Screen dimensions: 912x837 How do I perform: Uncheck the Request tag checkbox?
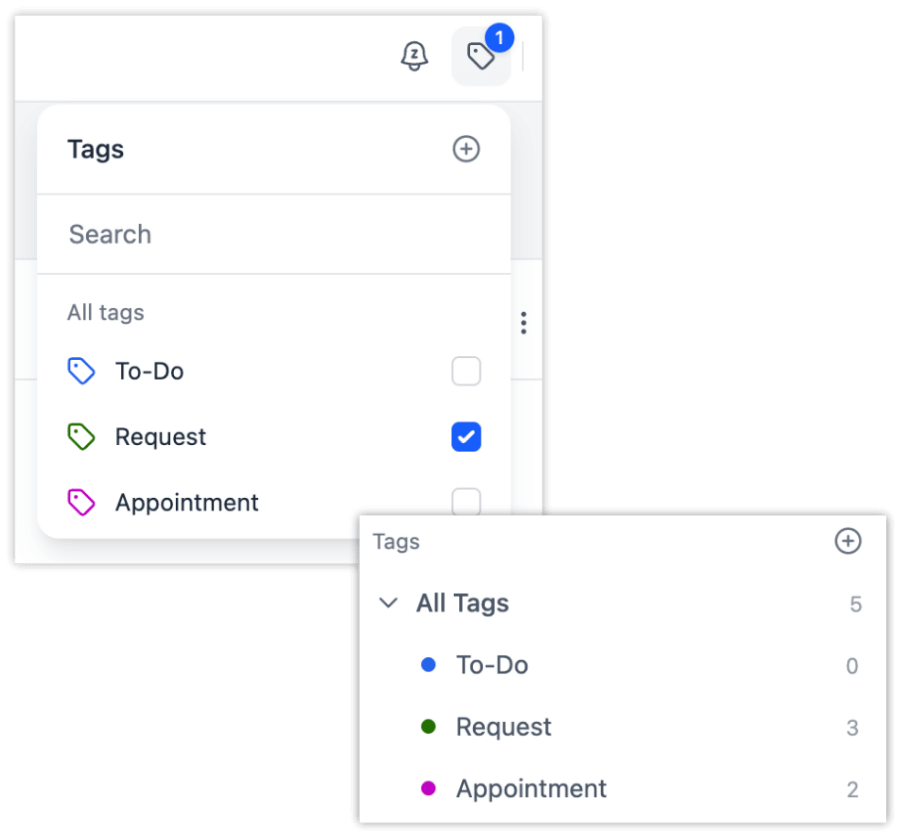coord(466,437)
